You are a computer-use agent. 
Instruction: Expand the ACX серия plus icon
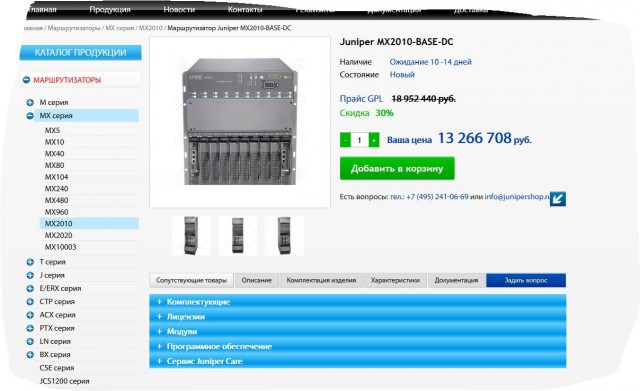click(30, 315)
